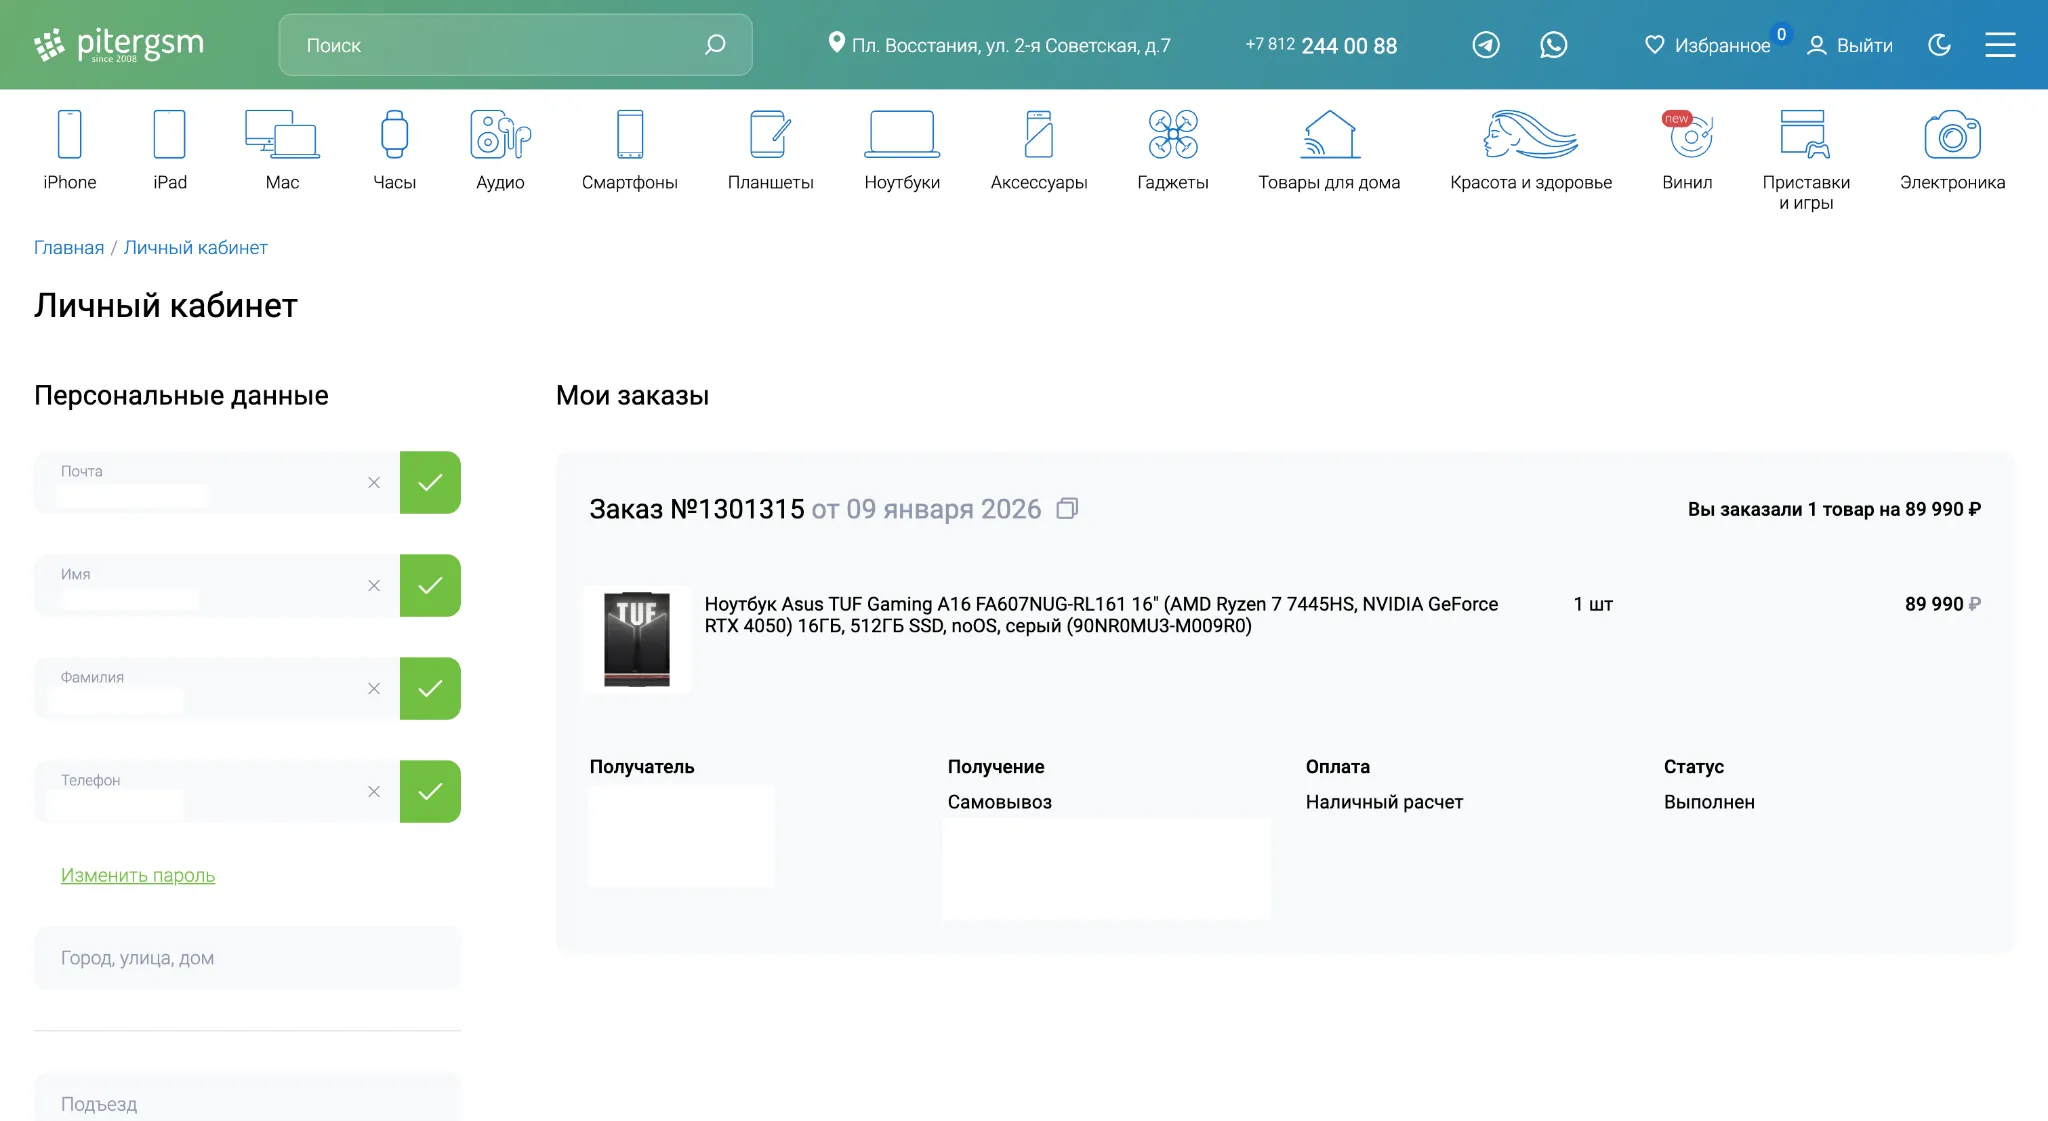Open the iPhone category
This screenshot has width=2048, height=1121.
coord(70,150)
